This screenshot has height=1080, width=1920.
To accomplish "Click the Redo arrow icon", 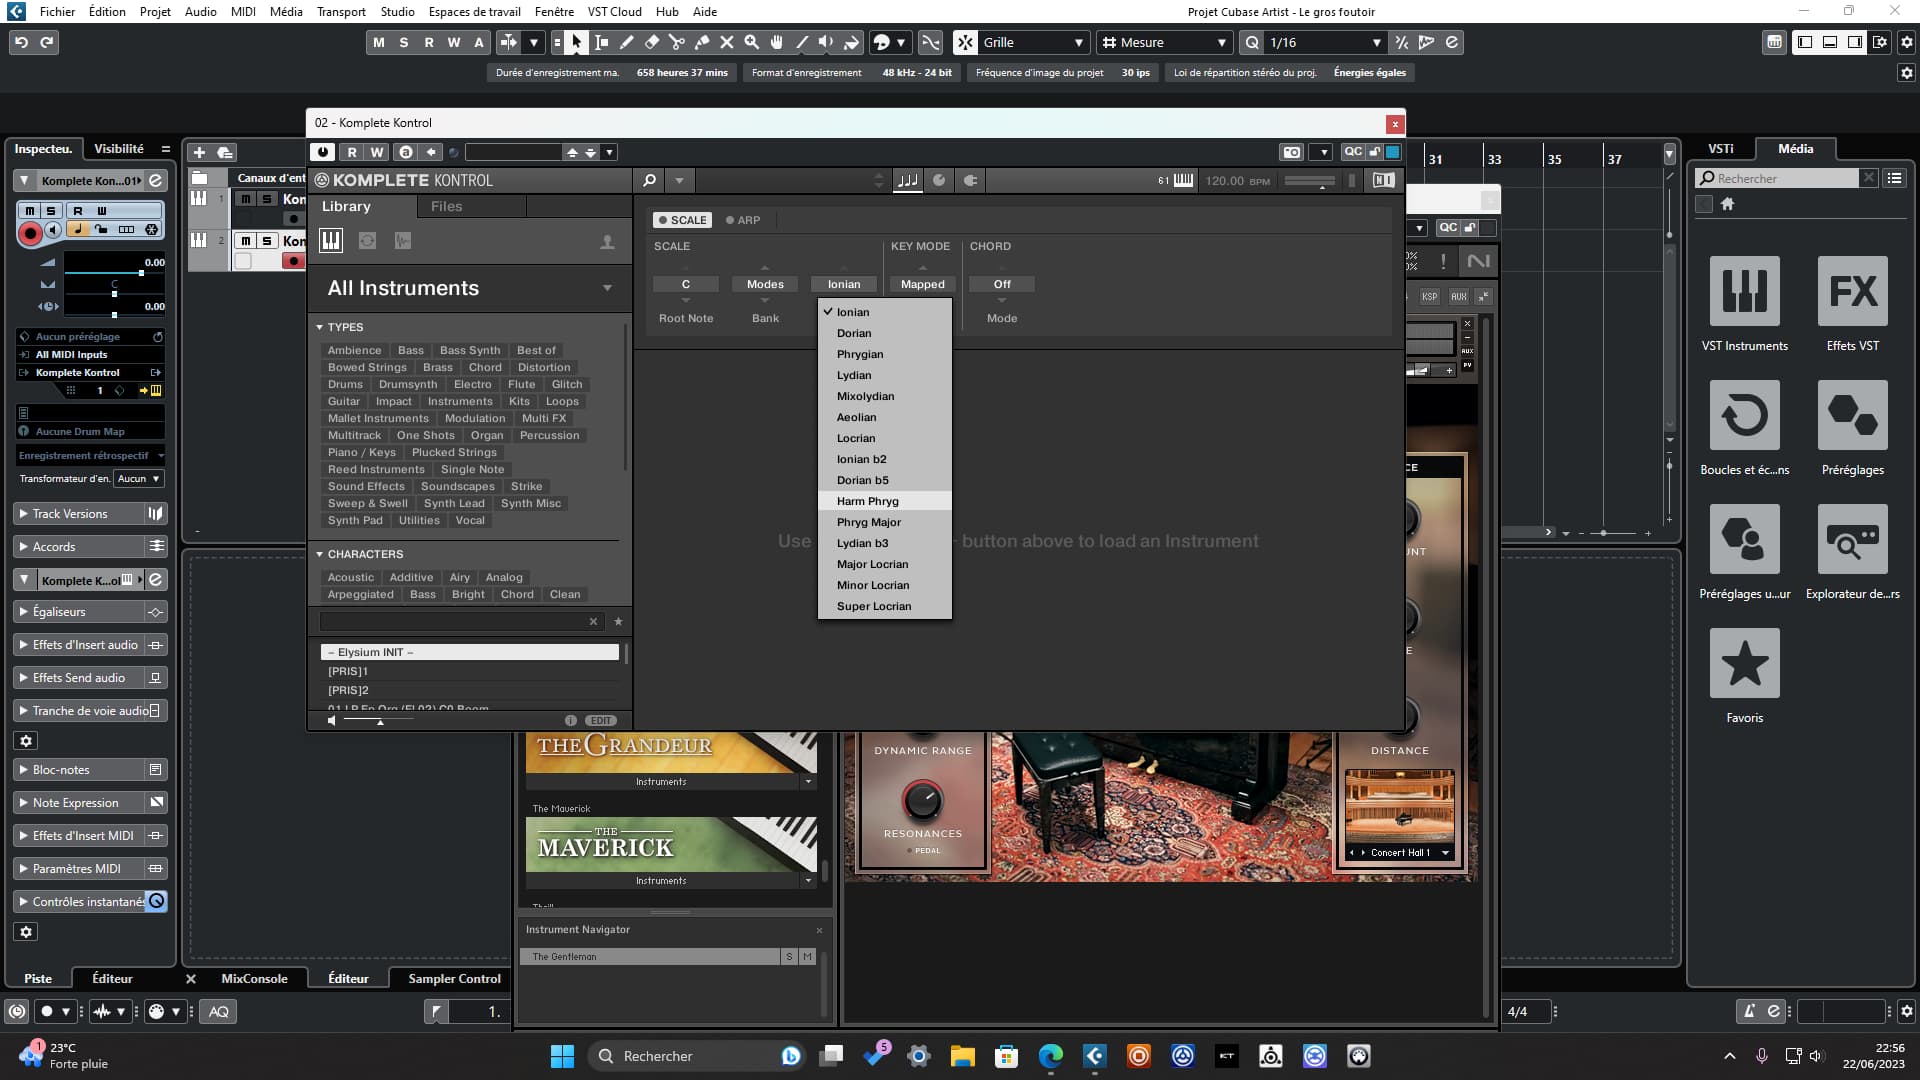I will pyautogui.click(x=47, y=42).
